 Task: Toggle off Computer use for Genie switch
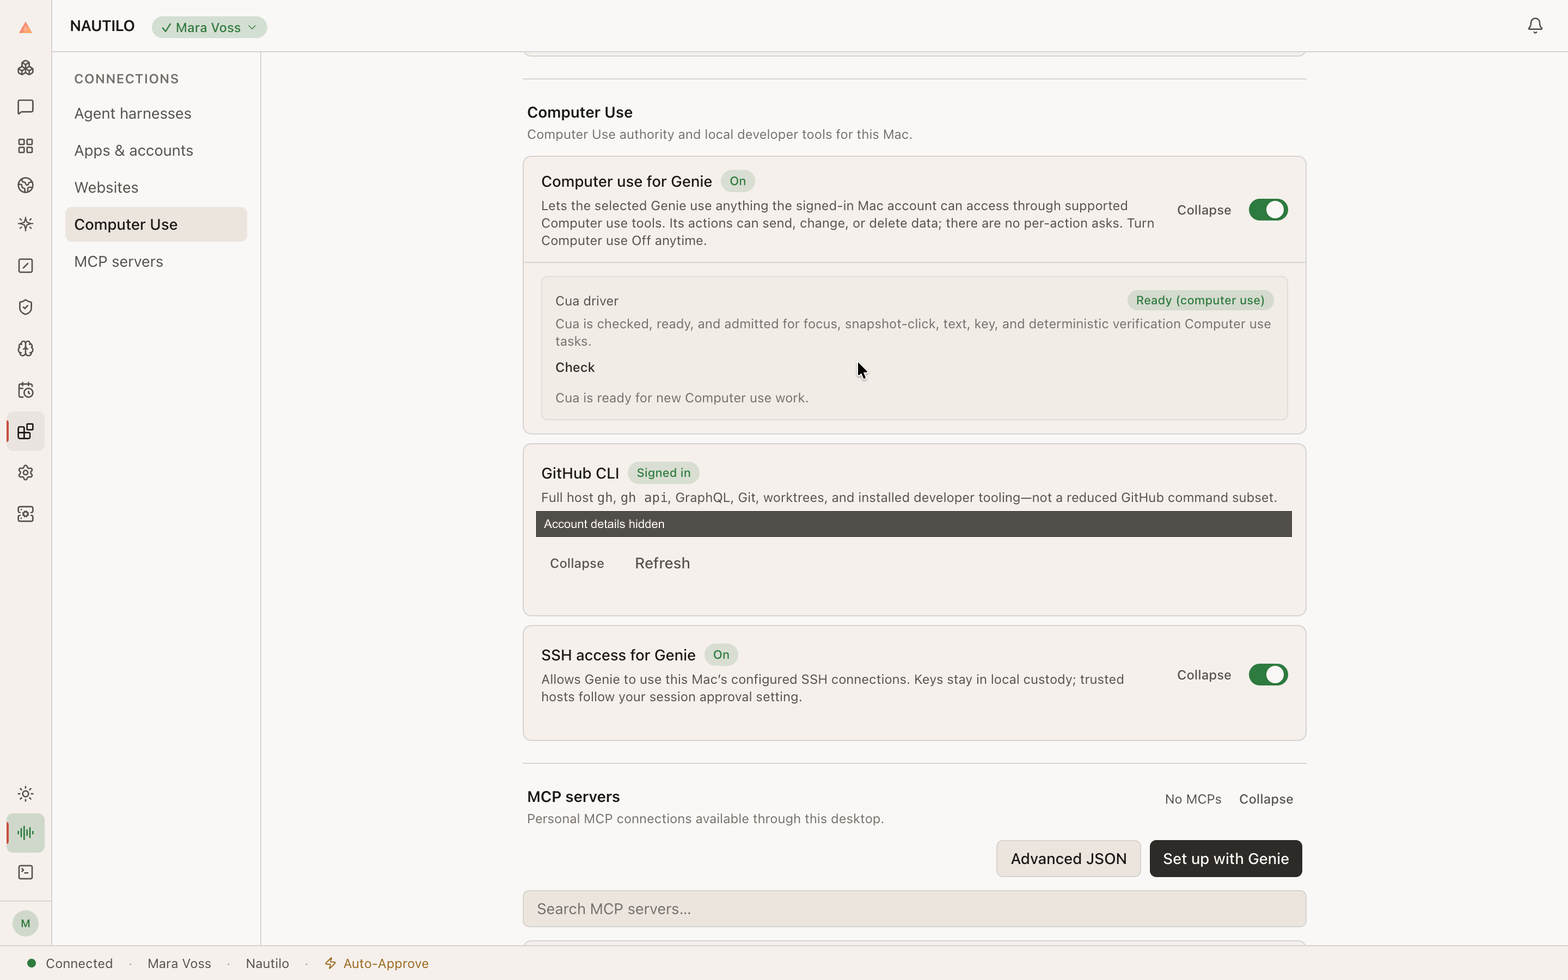click(1268, 210)
